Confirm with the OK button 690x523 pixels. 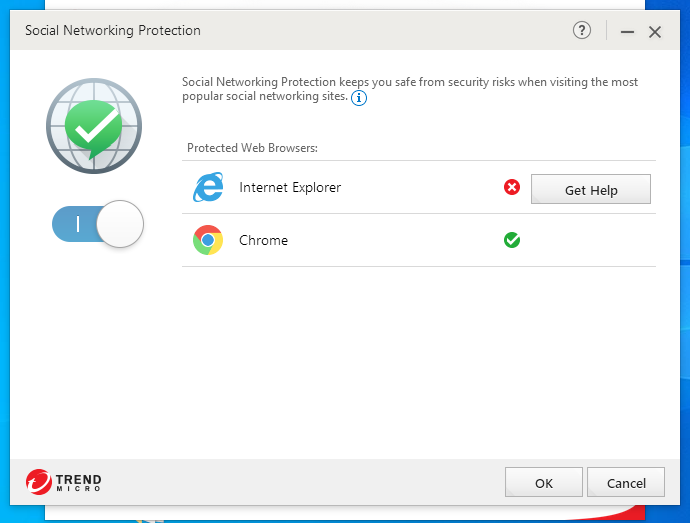(543, 483)
